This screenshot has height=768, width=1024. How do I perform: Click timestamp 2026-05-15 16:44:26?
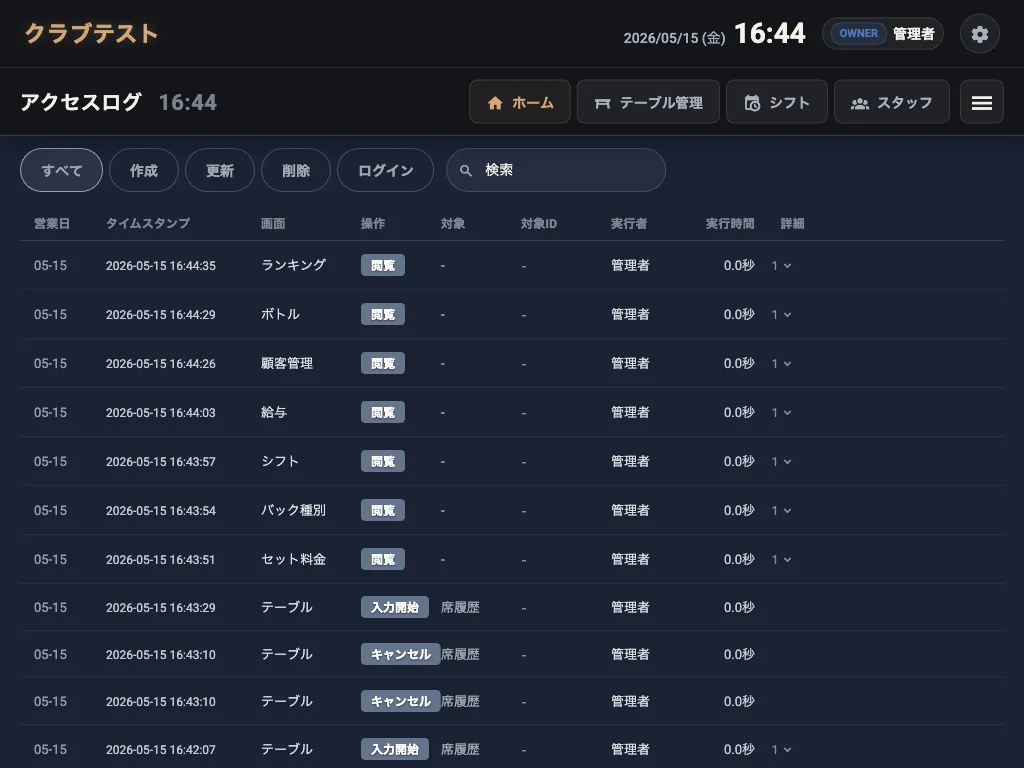[161, 364]
